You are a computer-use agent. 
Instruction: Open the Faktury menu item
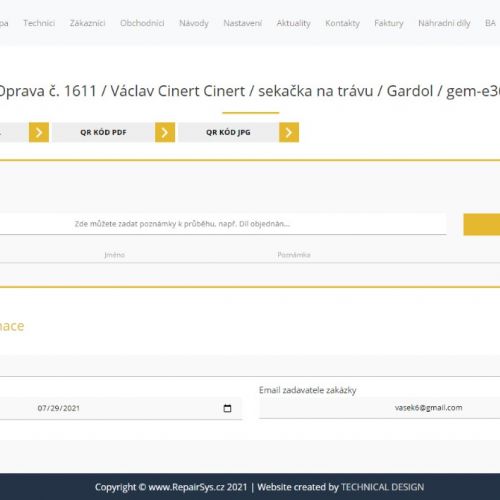(389, 23)
